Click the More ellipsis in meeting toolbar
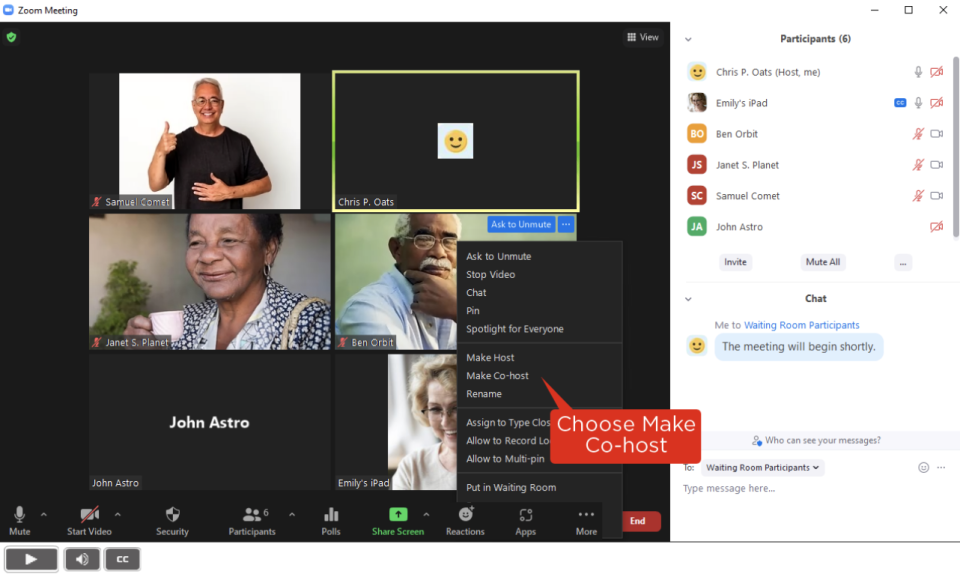Screen dimensions: 960x574 586,515
